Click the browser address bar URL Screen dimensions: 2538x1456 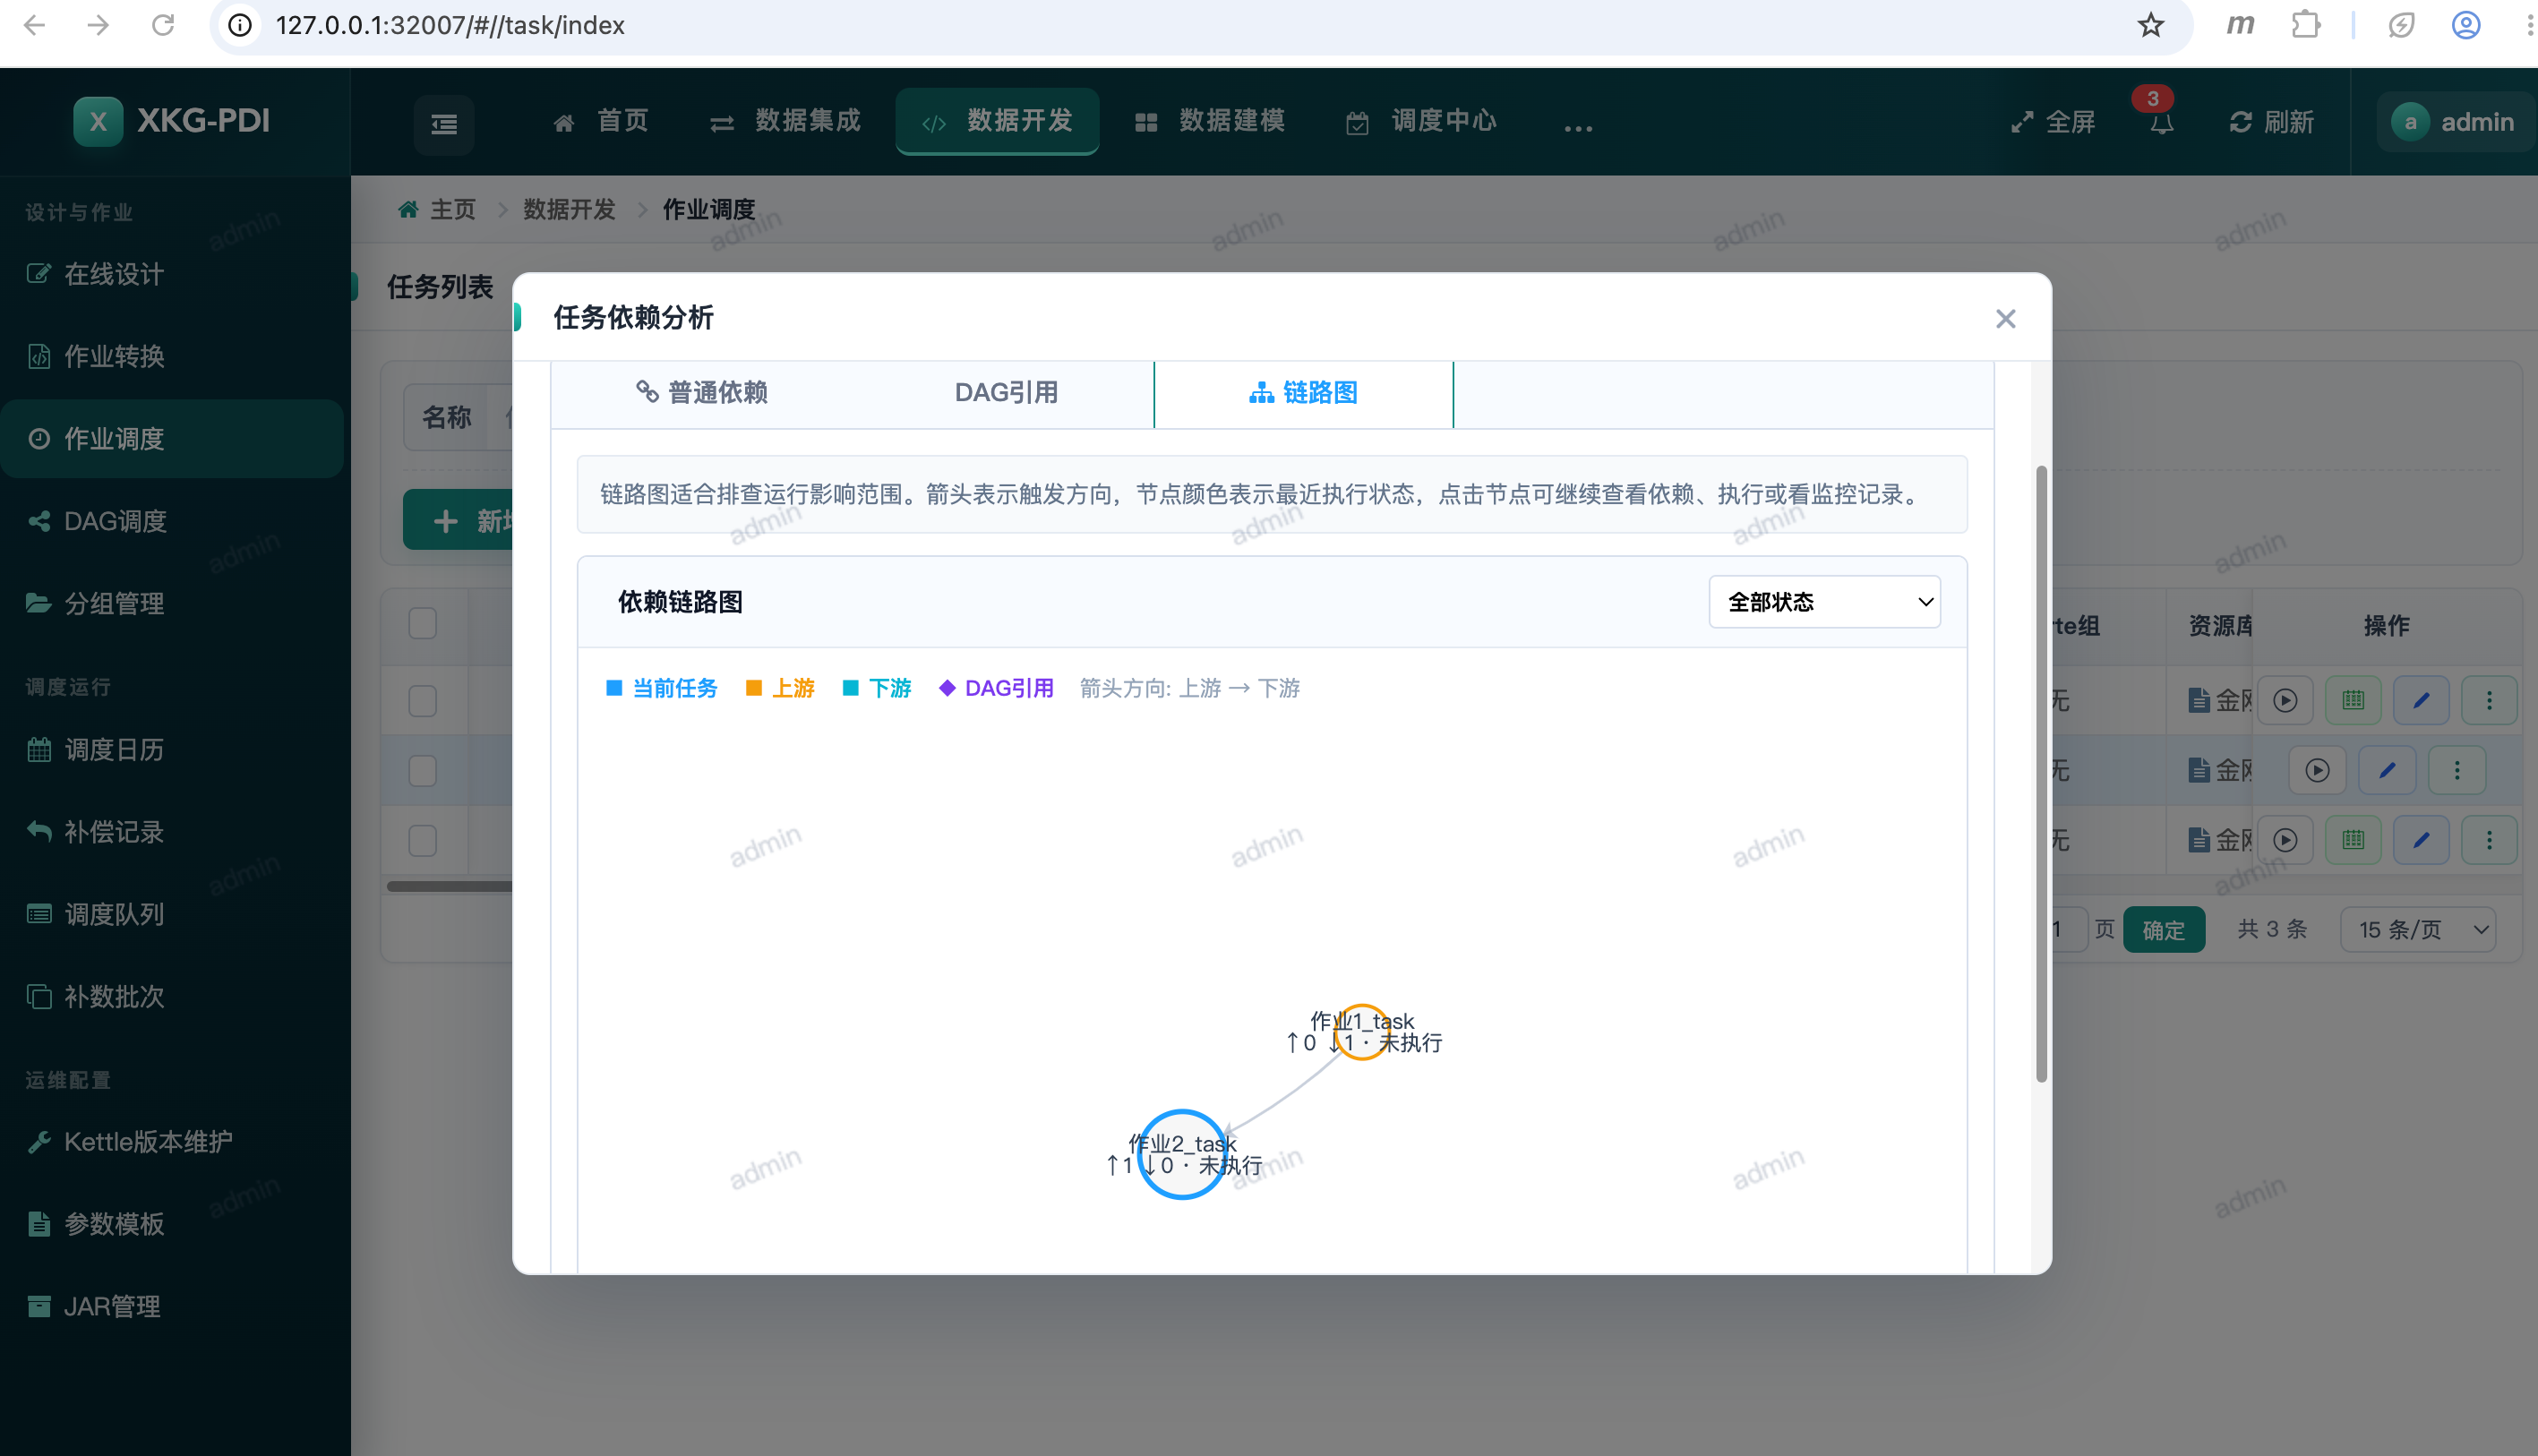point(450,25)
